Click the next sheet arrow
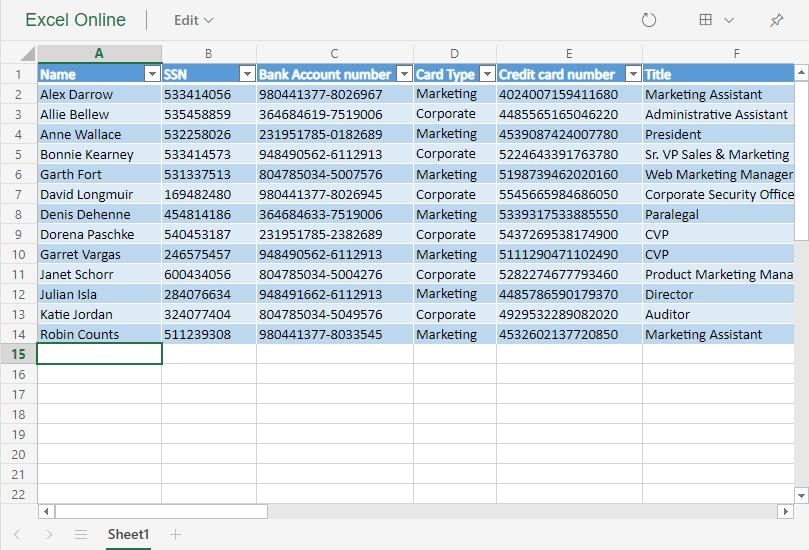The image size is (809, 550). pyautogui.click(x=49, y=535)
